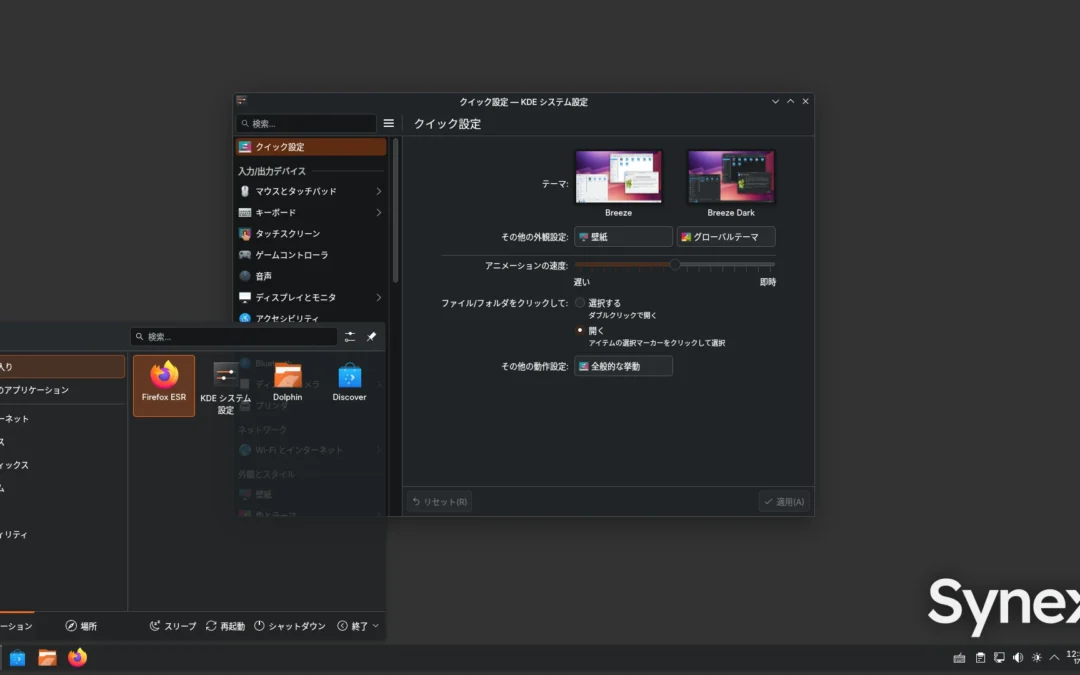Open Dolphin from the launcher favorites

pos(287,380)
